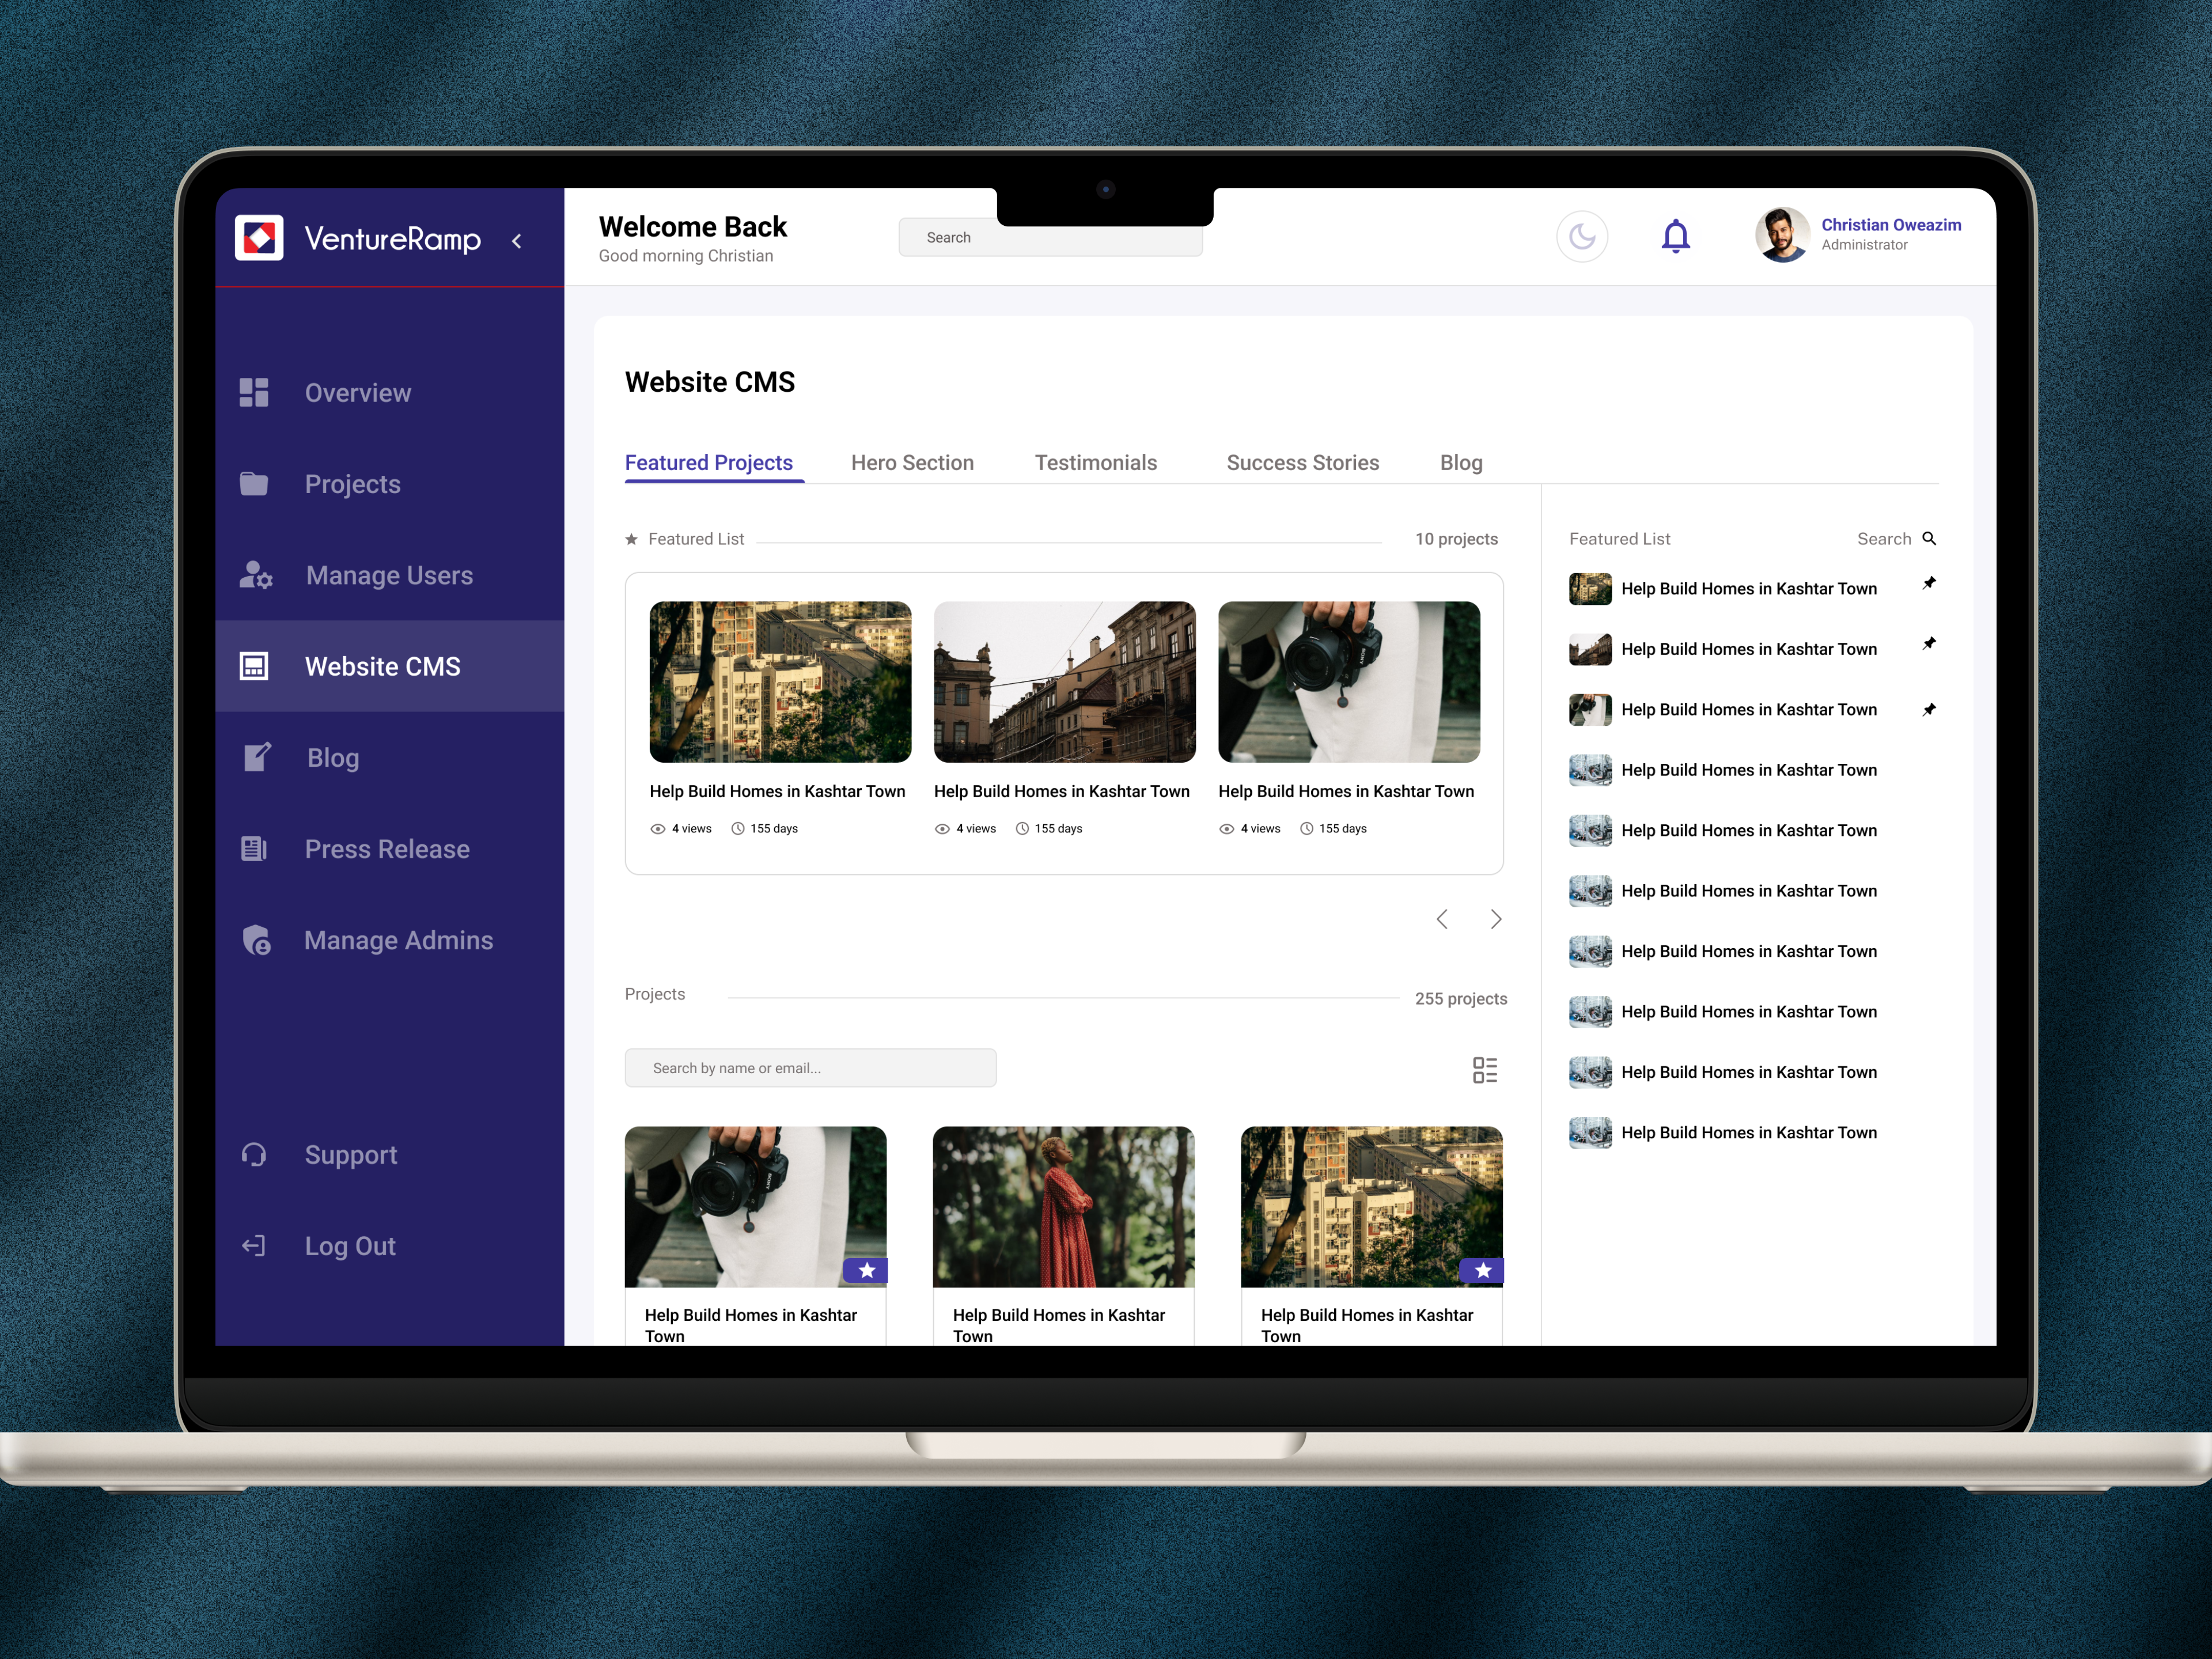
Task: Collapse the sidebar with the chevron
Action: (517, 241)
